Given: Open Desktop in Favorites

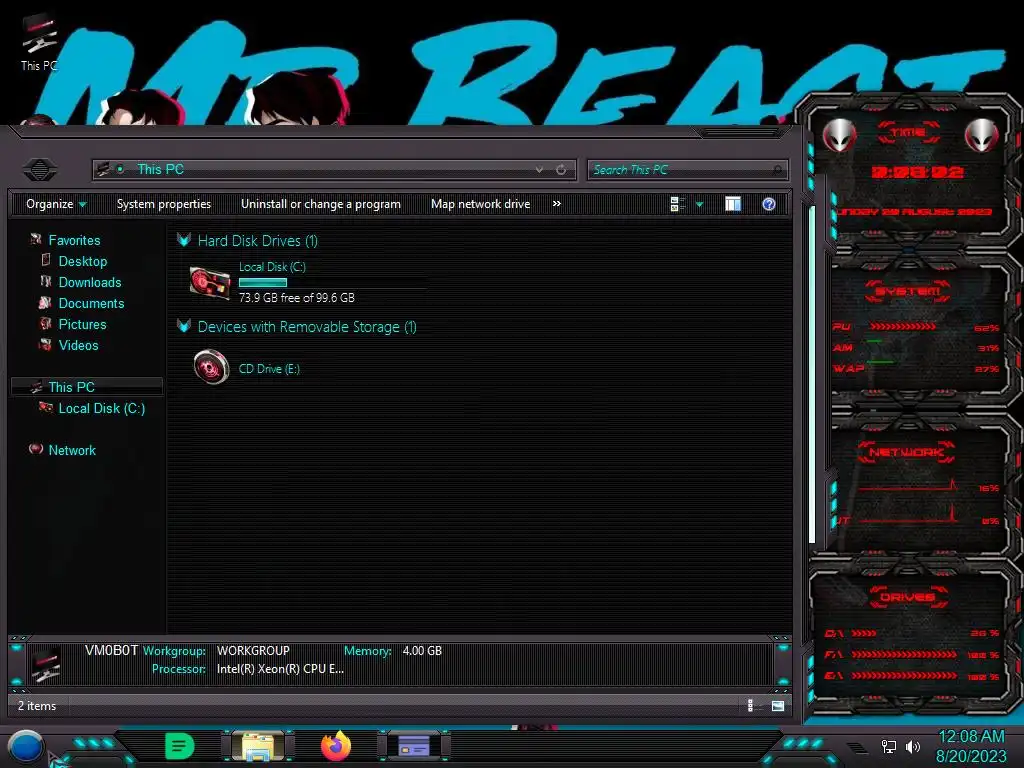Looking at the screenshot, I should (82, 261).
